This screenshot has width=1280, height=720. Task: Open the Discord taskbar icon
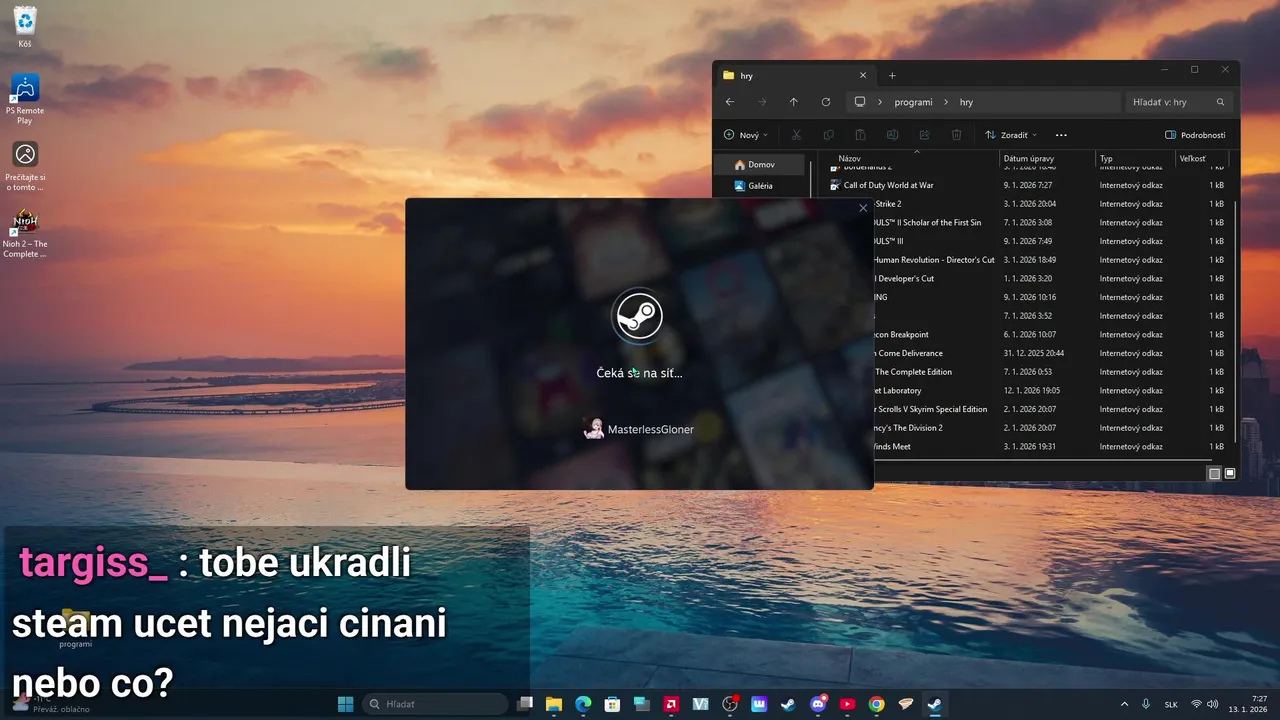tap(818, 704)
